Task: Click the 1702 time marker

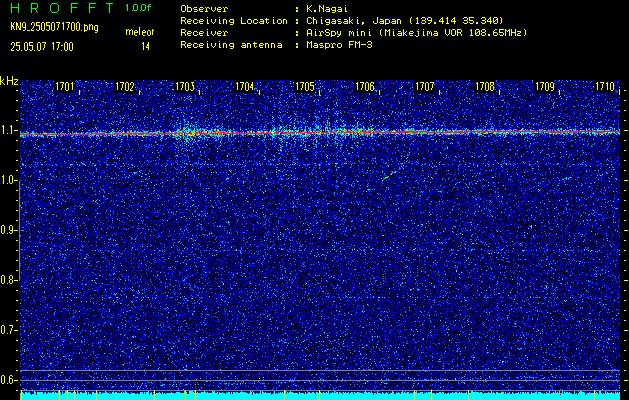Action: [124, 86]
